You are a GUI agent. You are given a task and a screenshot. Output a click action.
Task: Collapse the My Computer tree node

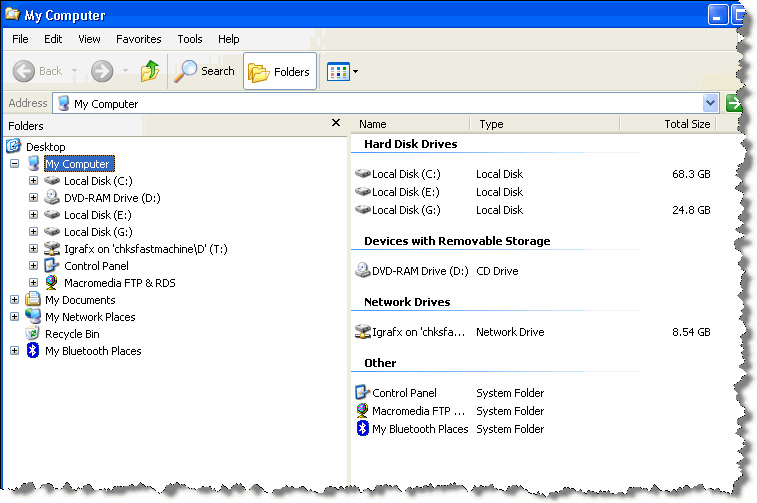pyautogui.click(x=14, y=164)
